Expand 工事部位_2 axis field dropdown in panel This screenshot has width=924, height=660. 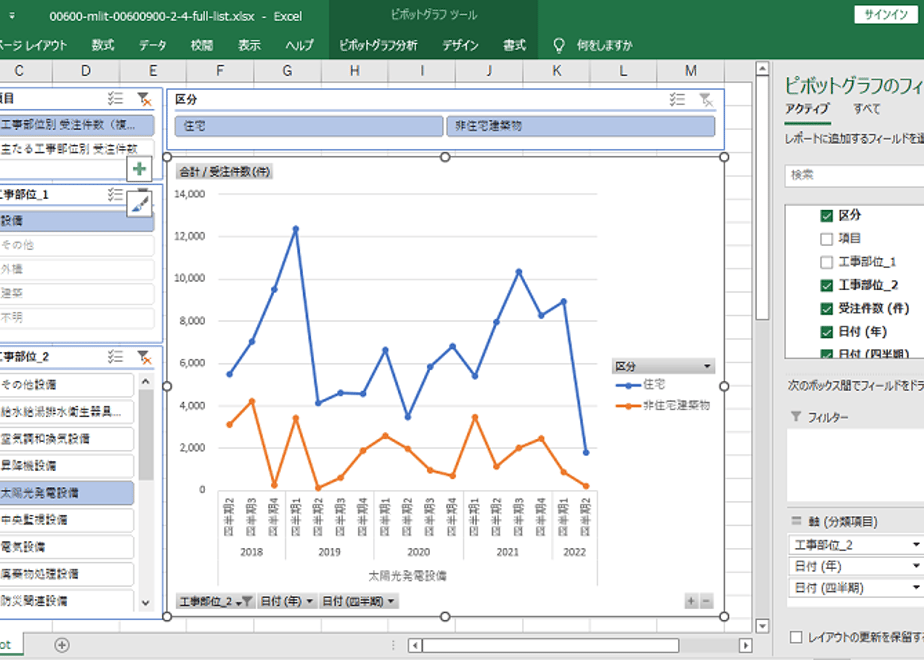tap(916, 544)
